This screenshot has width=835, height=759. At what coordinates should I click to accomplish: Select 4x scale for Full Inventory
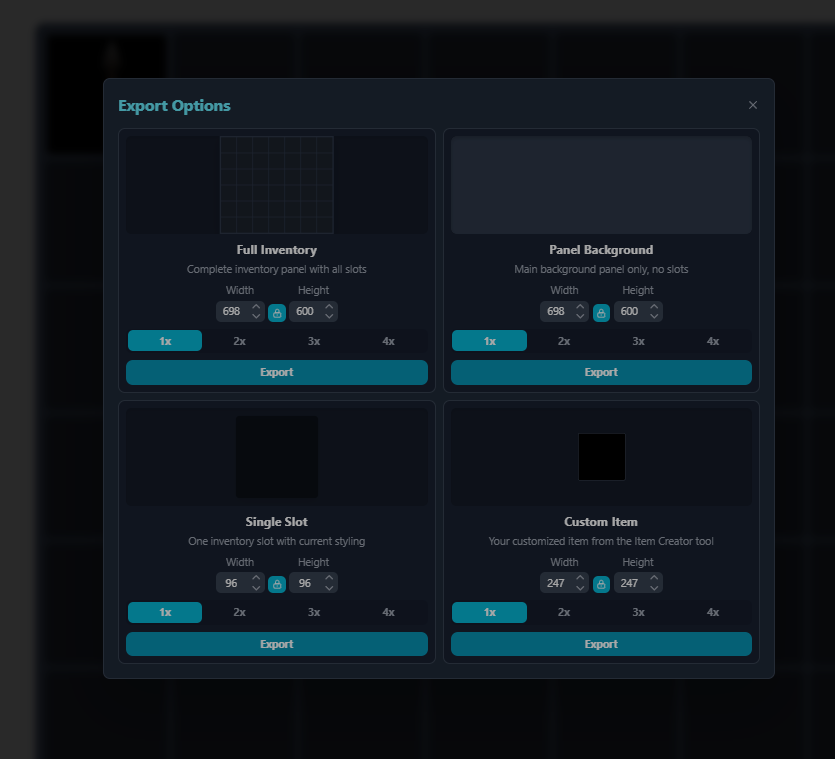(x=389, y=341)
